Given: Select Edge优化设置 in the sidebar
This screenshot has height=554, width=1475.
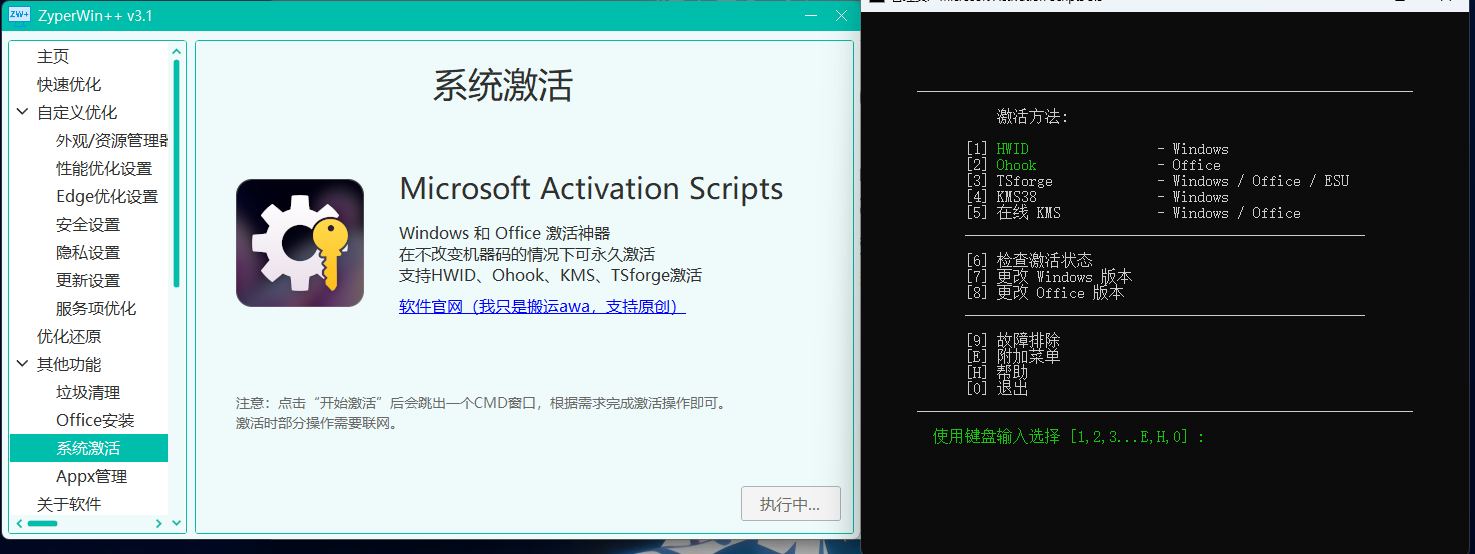Looking at the screenshot, I should click(107, 197).
